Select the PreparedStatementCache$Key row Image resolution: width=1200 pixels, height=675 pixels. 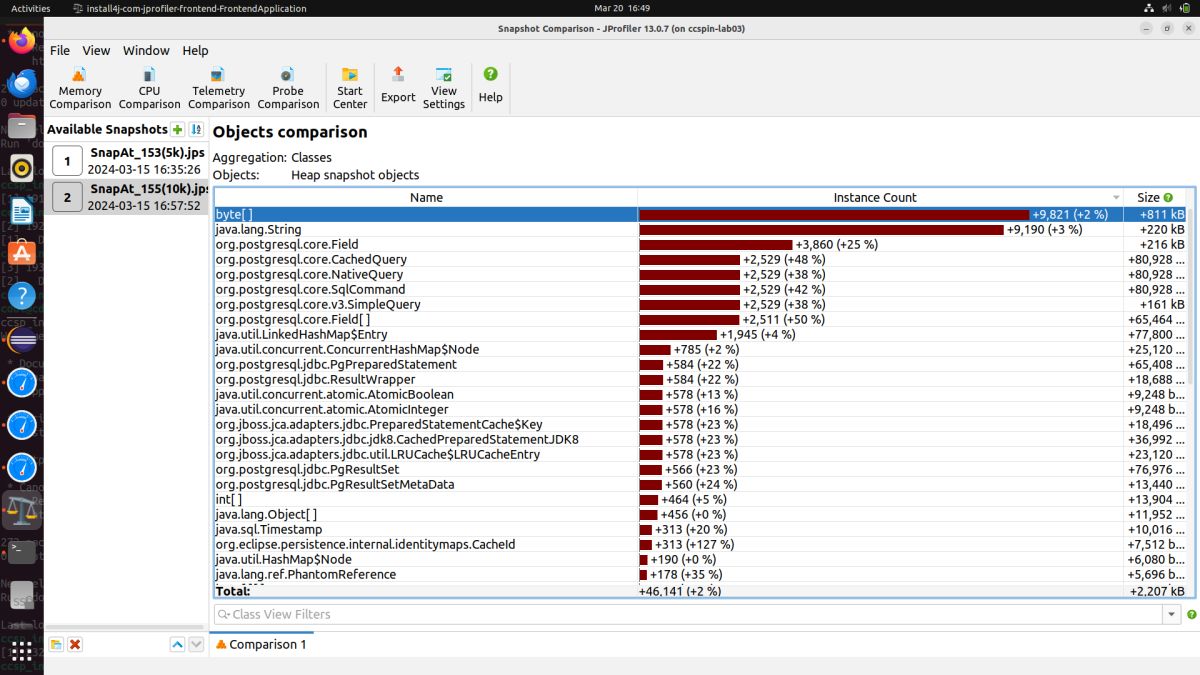(x=700, y=424)
